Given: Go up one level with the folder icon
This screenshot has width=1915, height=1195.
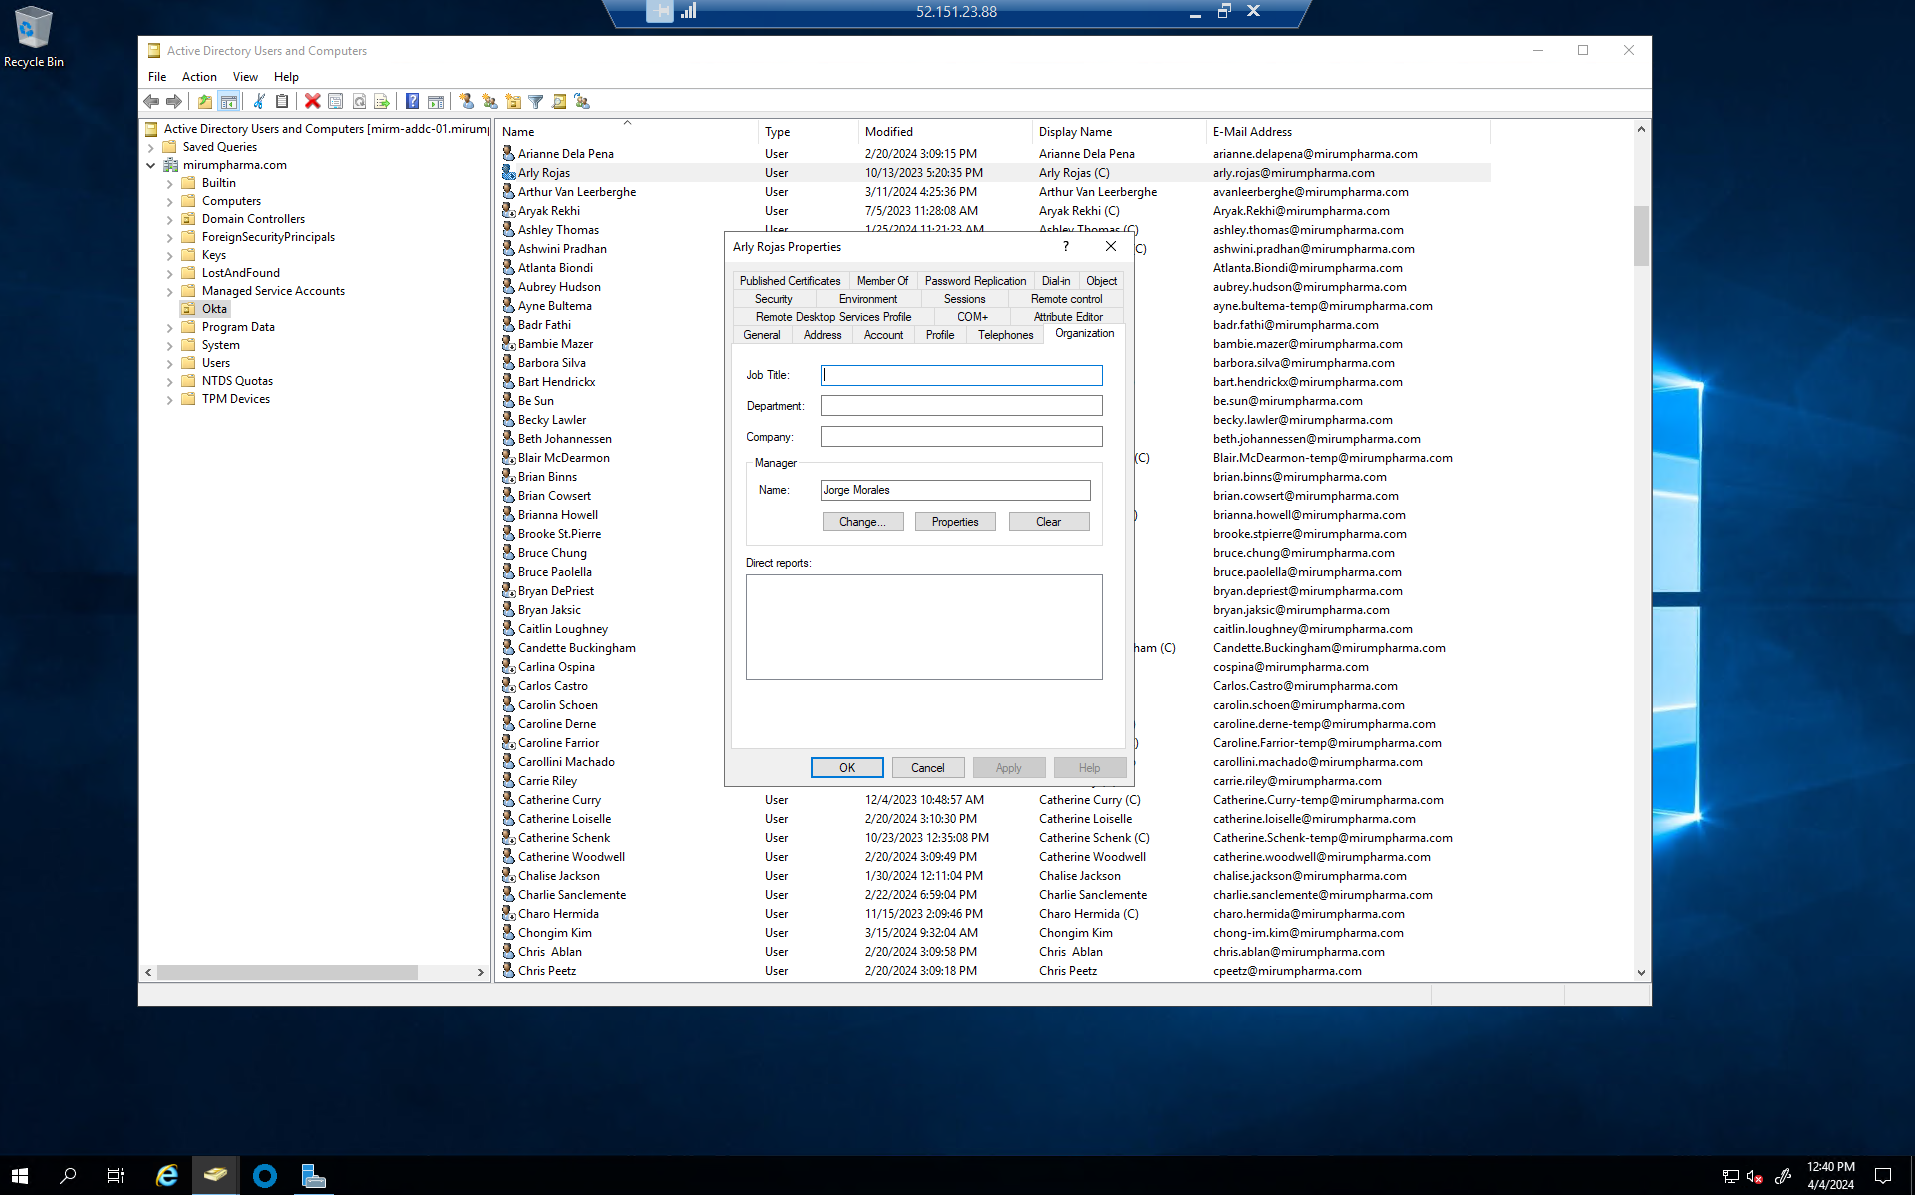Looking at the screenshot, I should [x=205, y=101].
